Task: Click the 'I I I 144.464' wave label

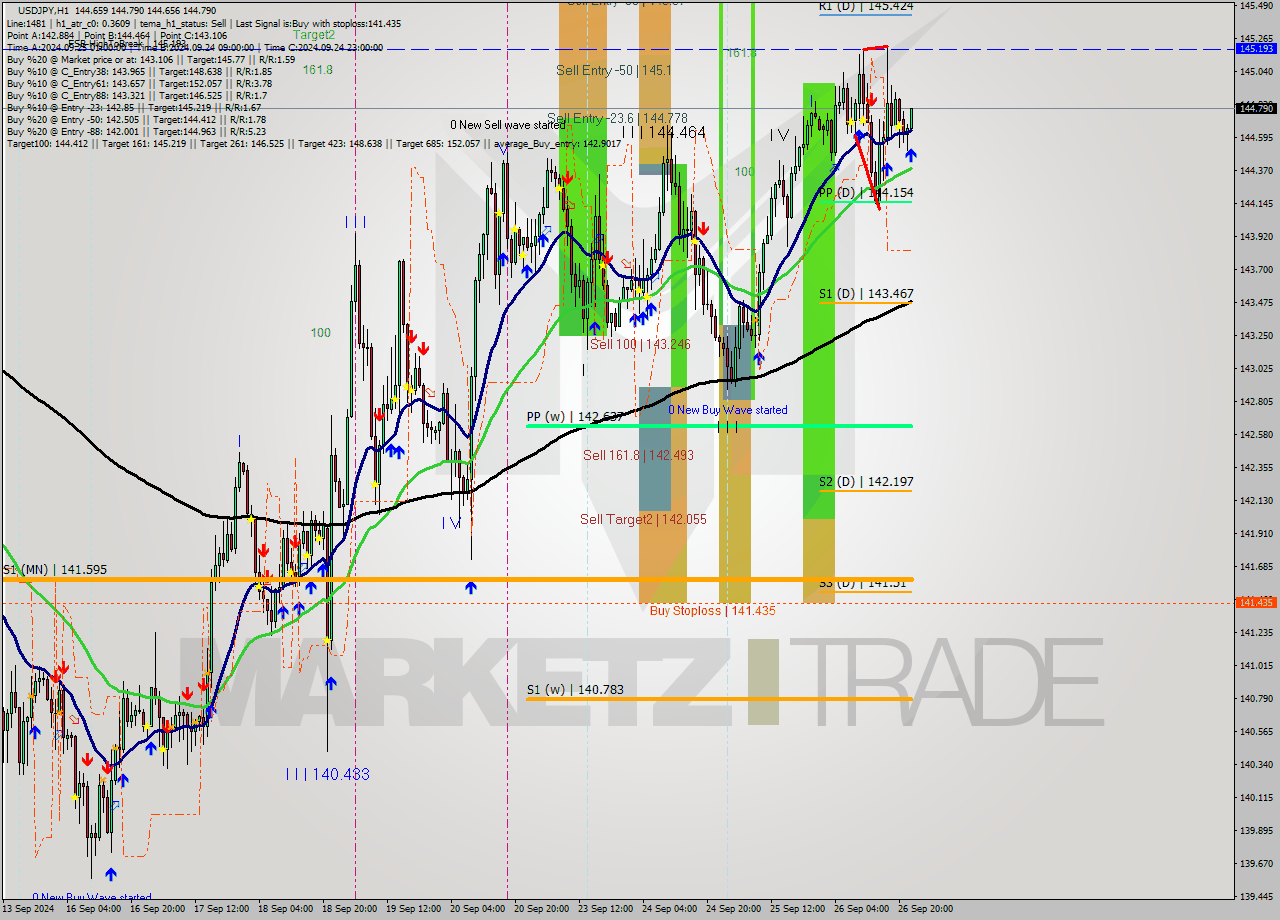Action: (x=663, y=132)
